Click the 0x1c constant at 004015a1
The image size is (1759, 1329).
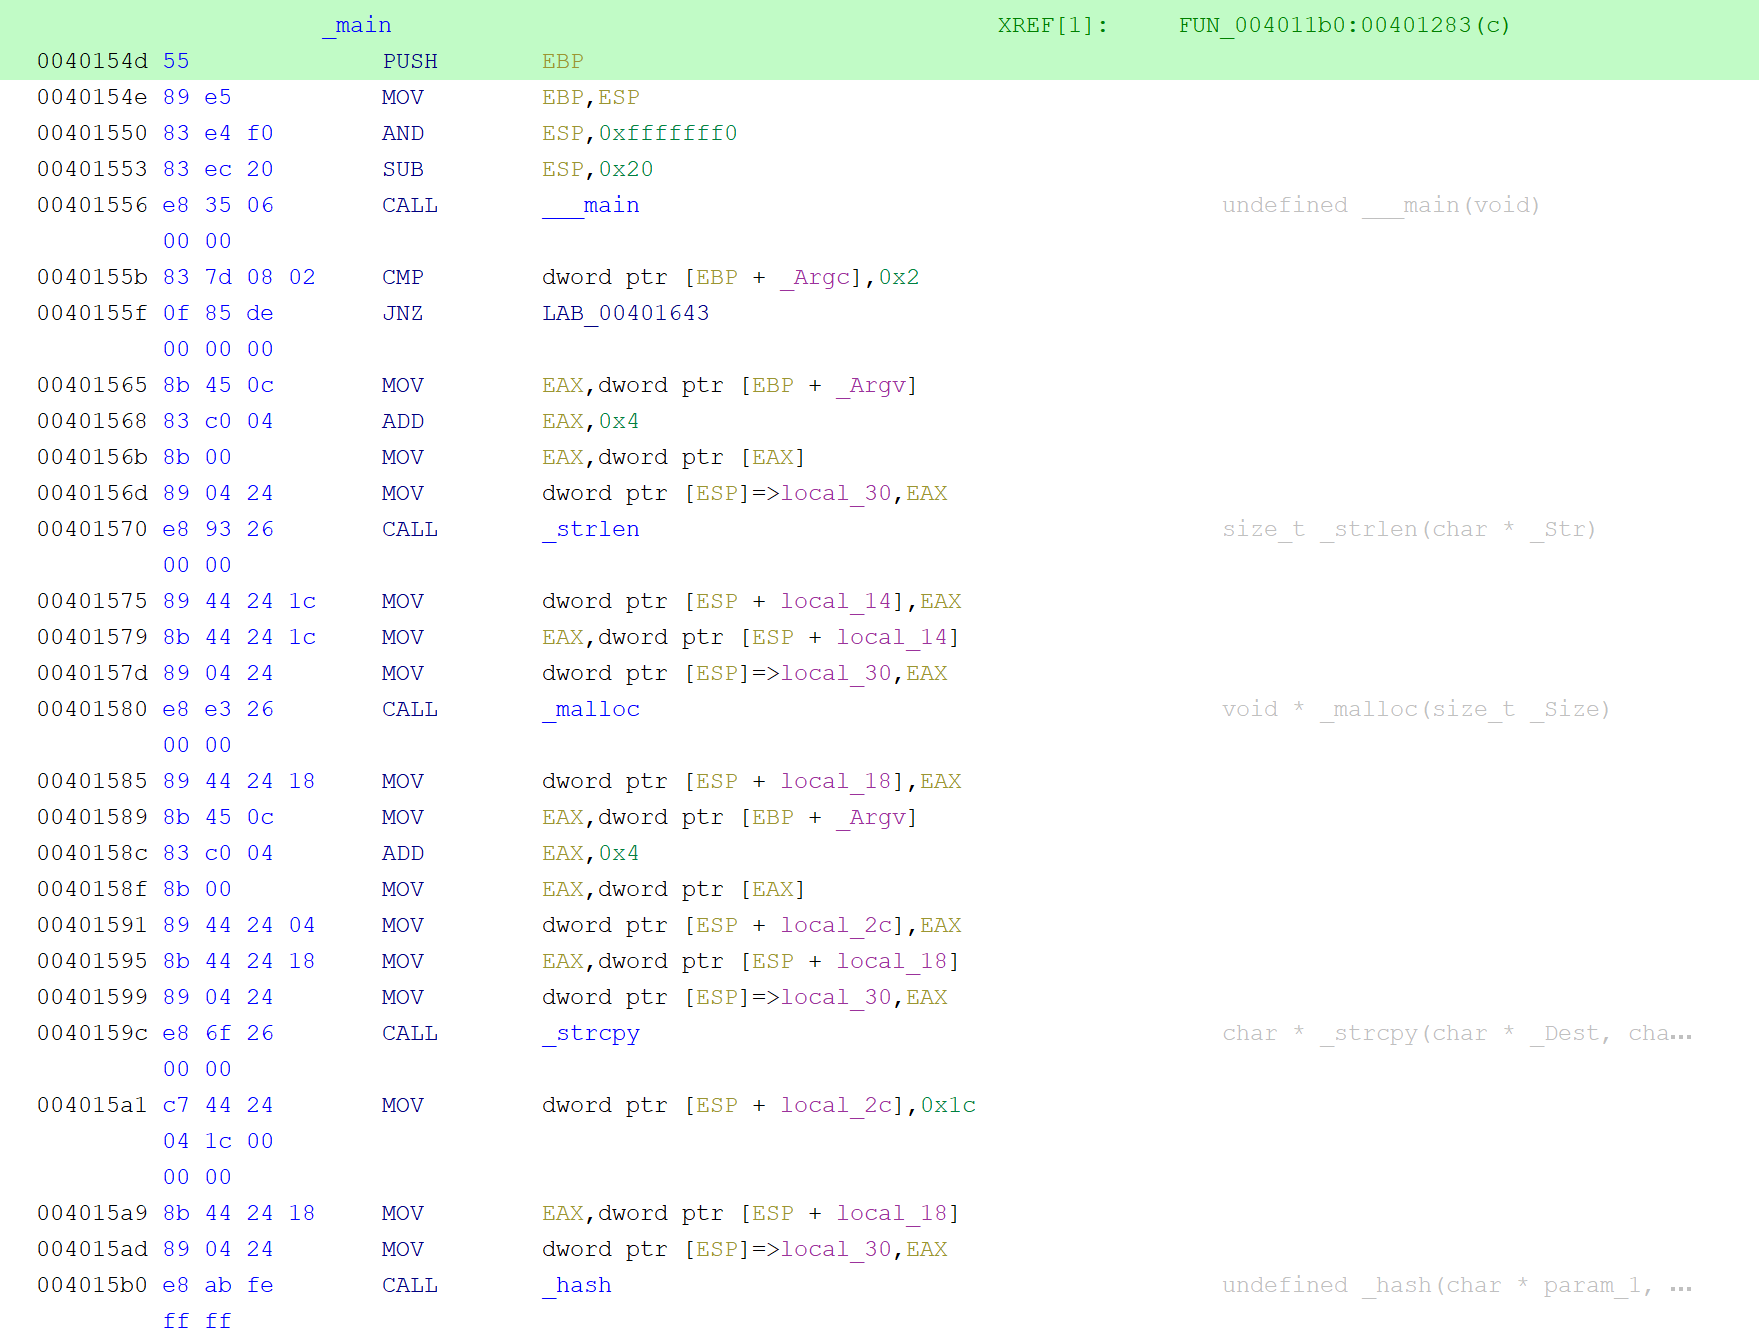coord(949,1105)
